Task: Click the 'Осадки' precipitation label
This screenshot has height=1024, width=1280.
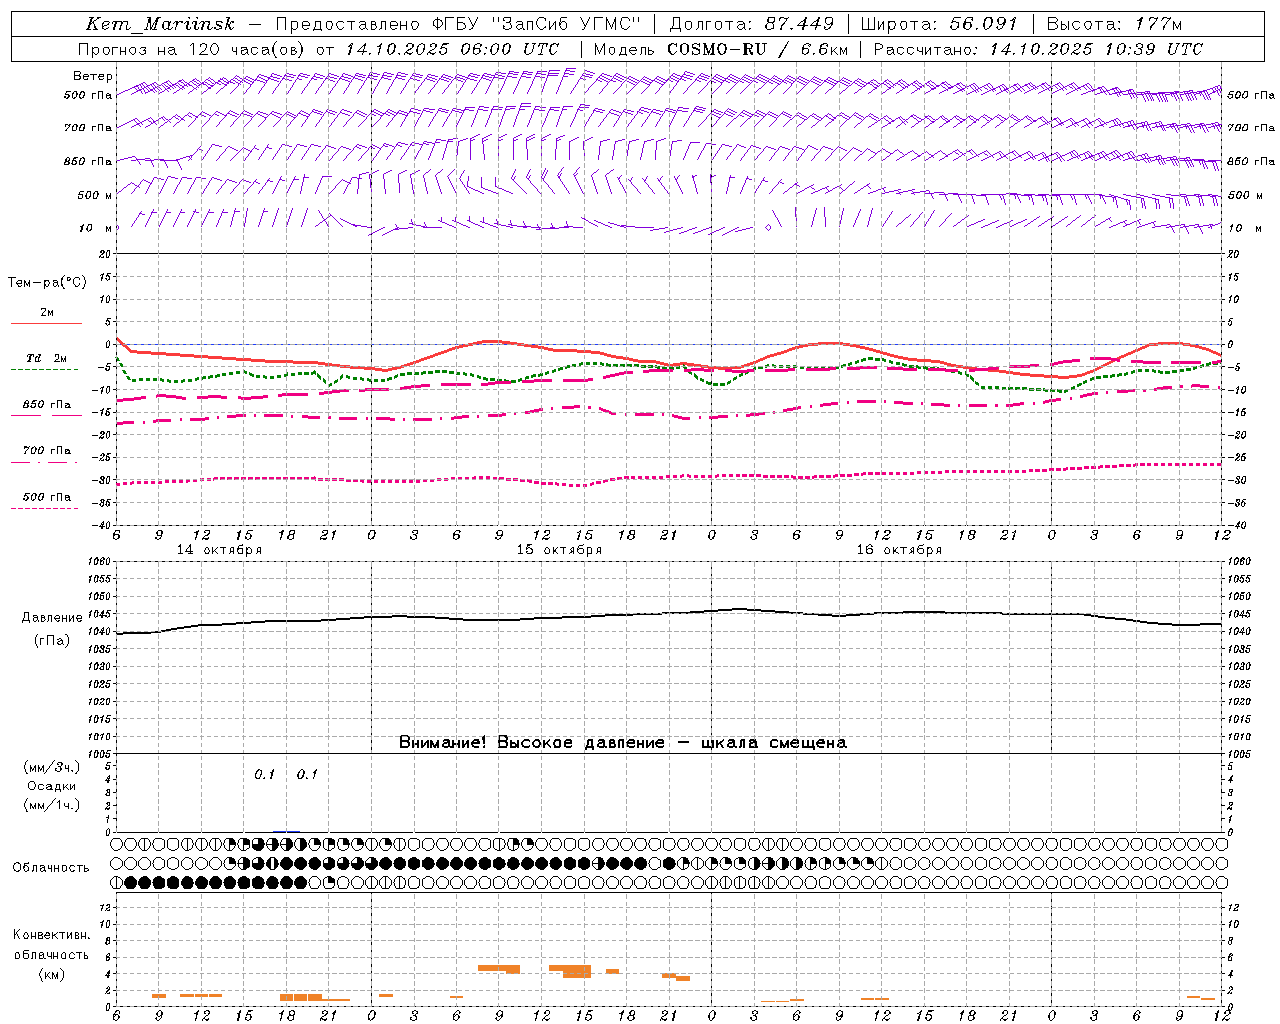Action: 52,786
